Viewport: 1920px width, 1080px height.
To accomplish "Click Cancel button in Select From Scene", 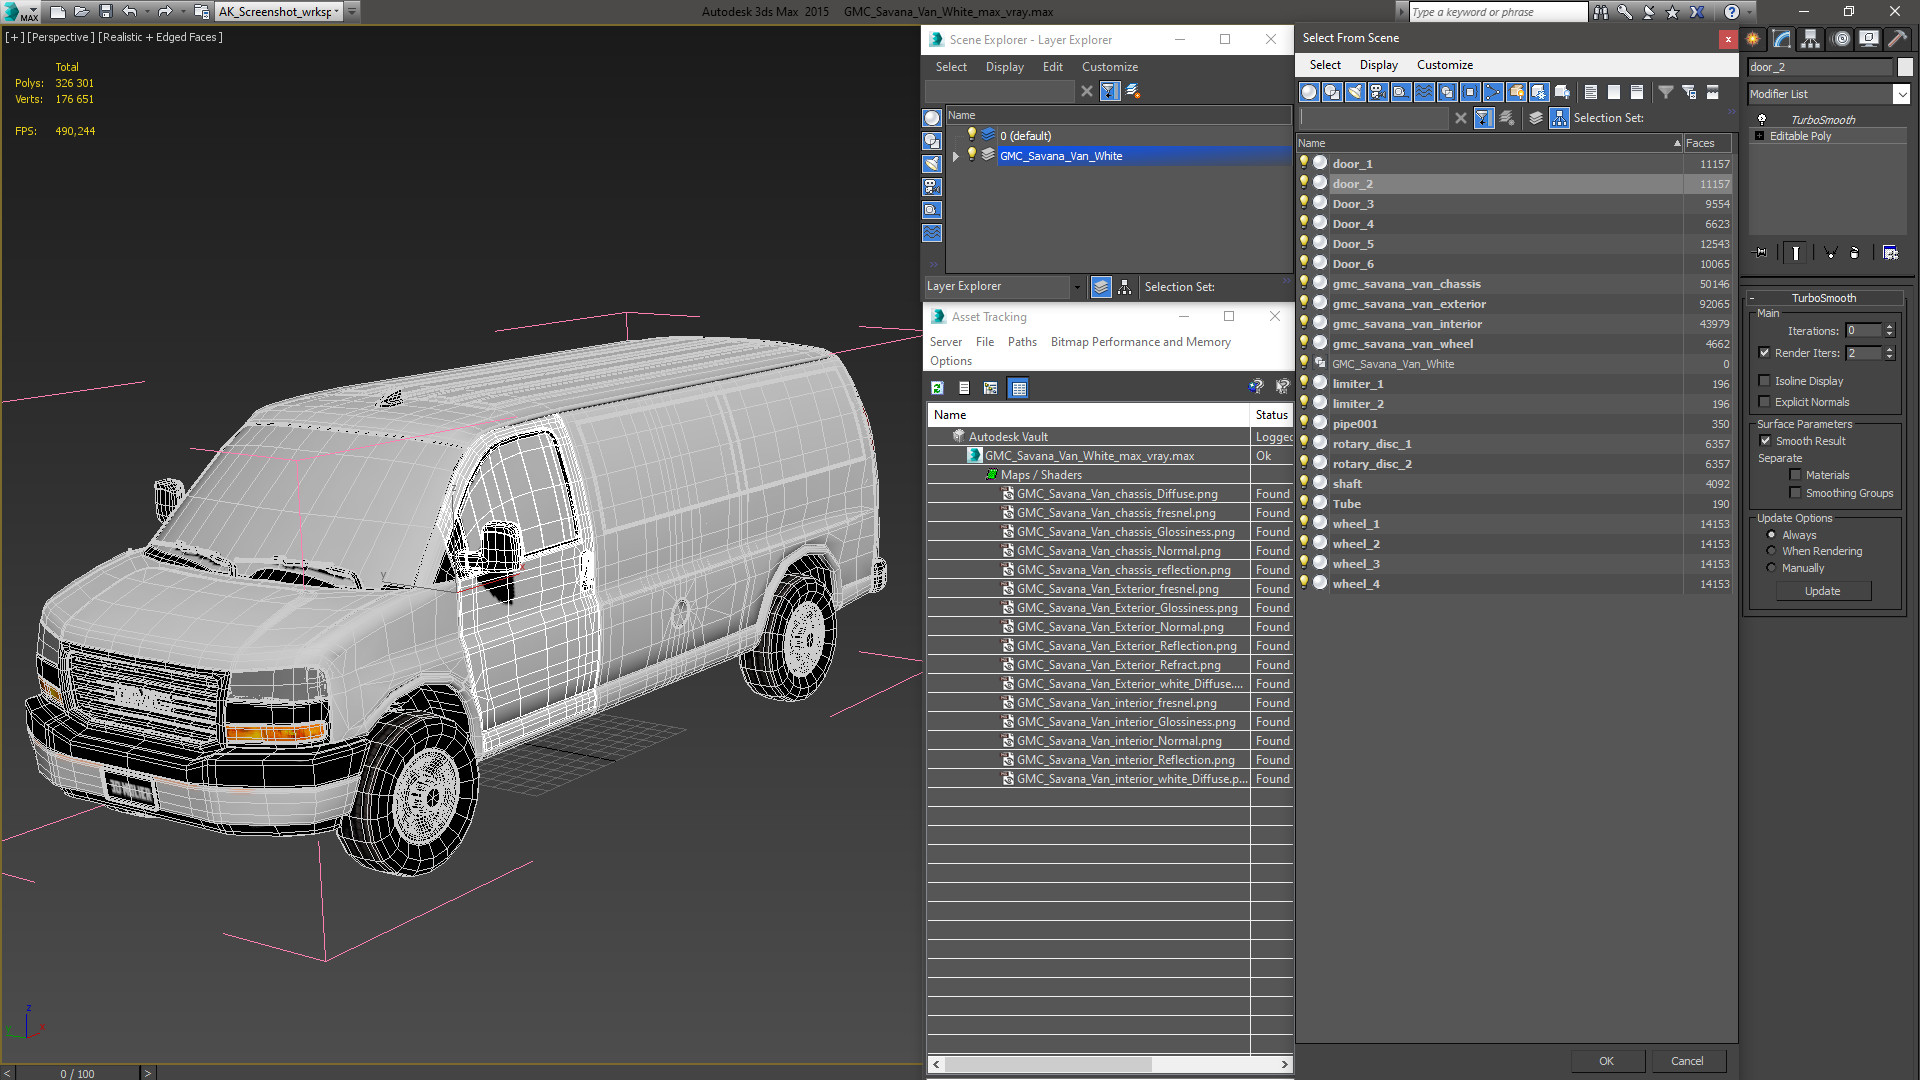I will click(x=1687, y=1061).
